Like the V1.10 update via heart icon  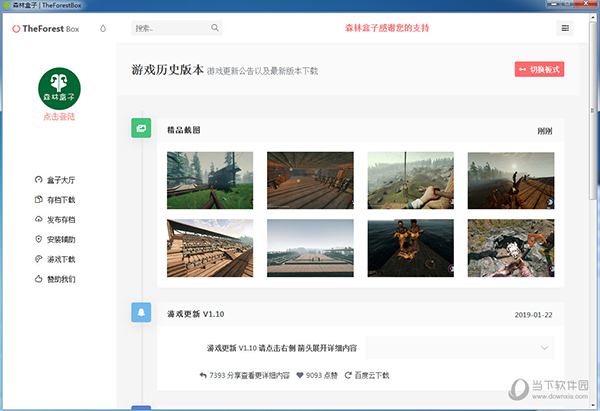click(299, 375)
